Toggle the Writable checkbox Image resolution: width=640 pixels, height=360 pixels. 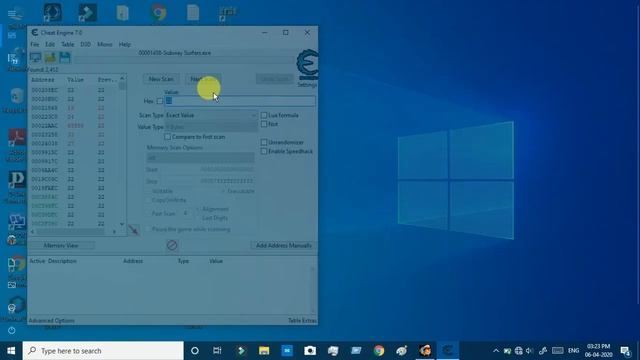[149, 191]
